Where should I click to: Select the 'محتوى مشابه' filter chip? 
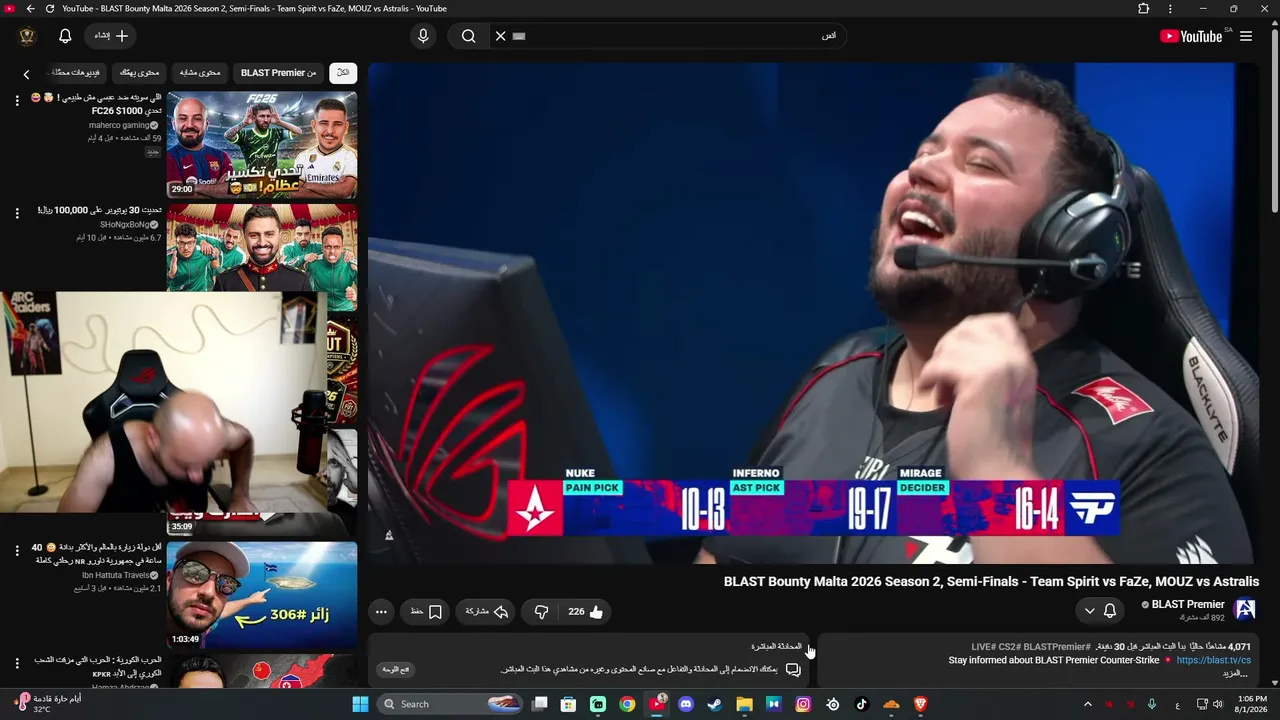[x=200, y=73]
